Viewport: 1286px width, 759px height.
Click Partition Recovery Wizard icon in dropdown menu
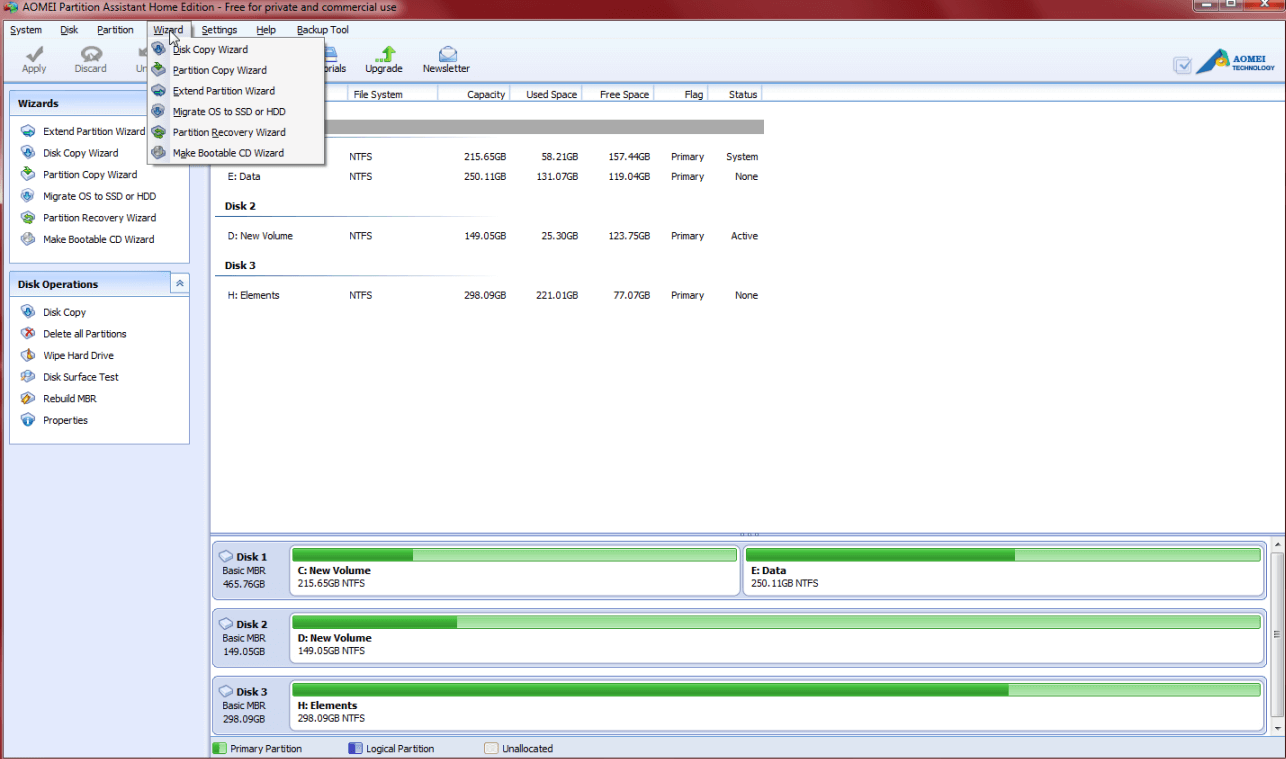coord(159,132)
